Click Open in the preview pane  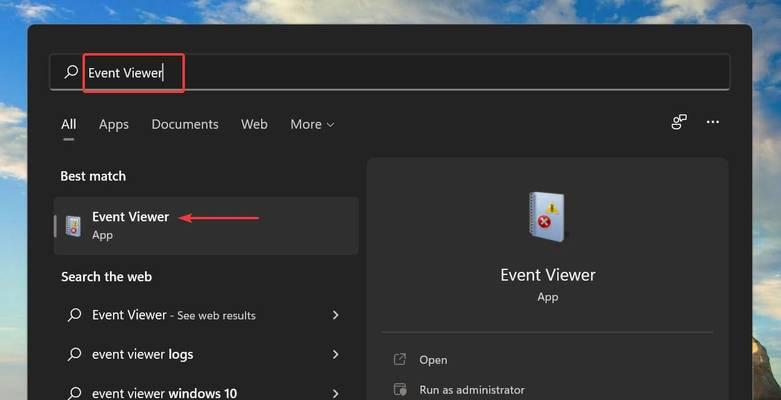point(433,360)
